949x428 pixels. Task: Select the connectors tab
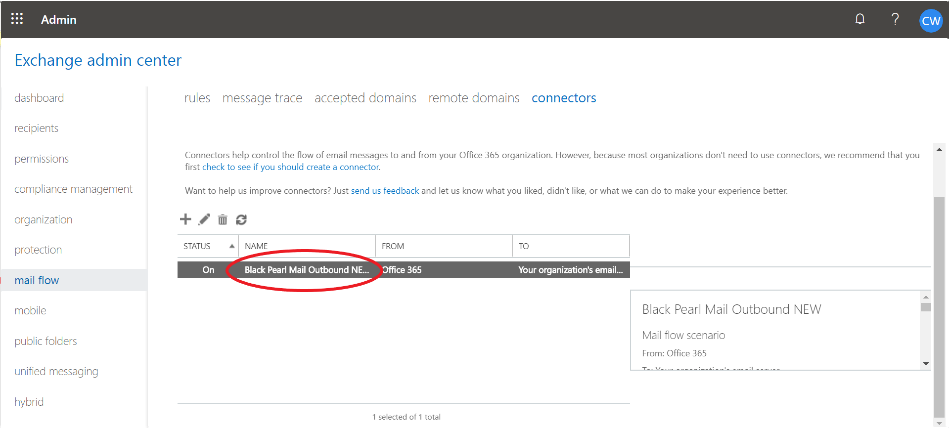(x=564, y=98)
